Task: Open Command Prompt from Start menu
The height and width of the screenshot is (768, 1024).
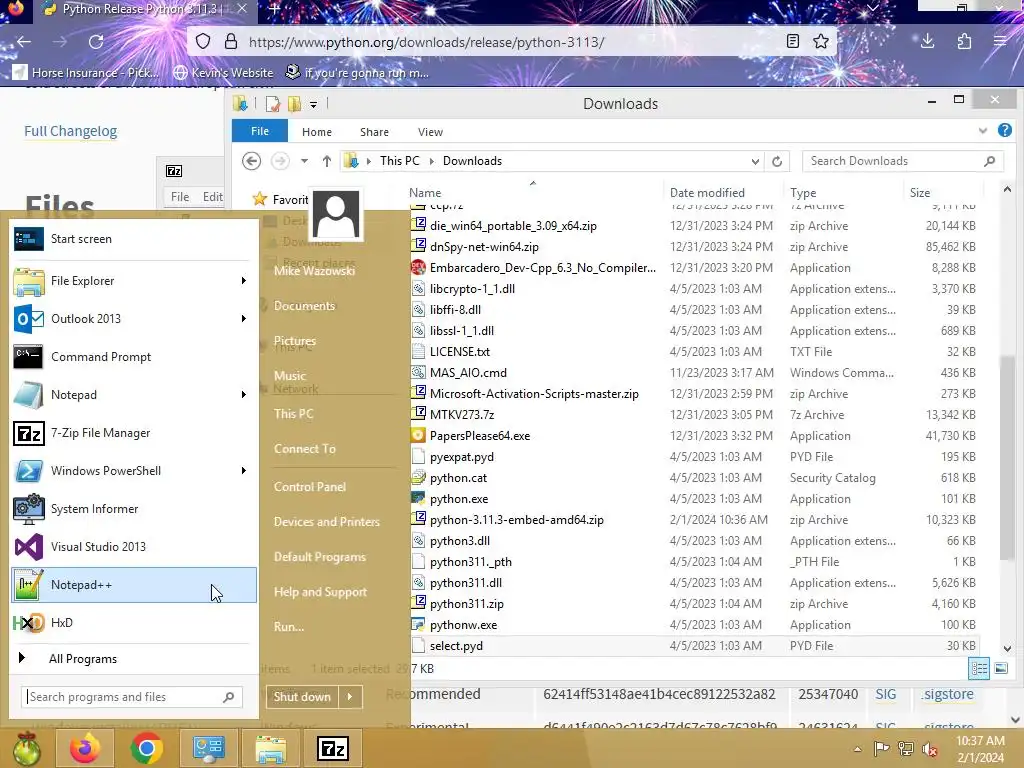Action: tap(133, 357)
